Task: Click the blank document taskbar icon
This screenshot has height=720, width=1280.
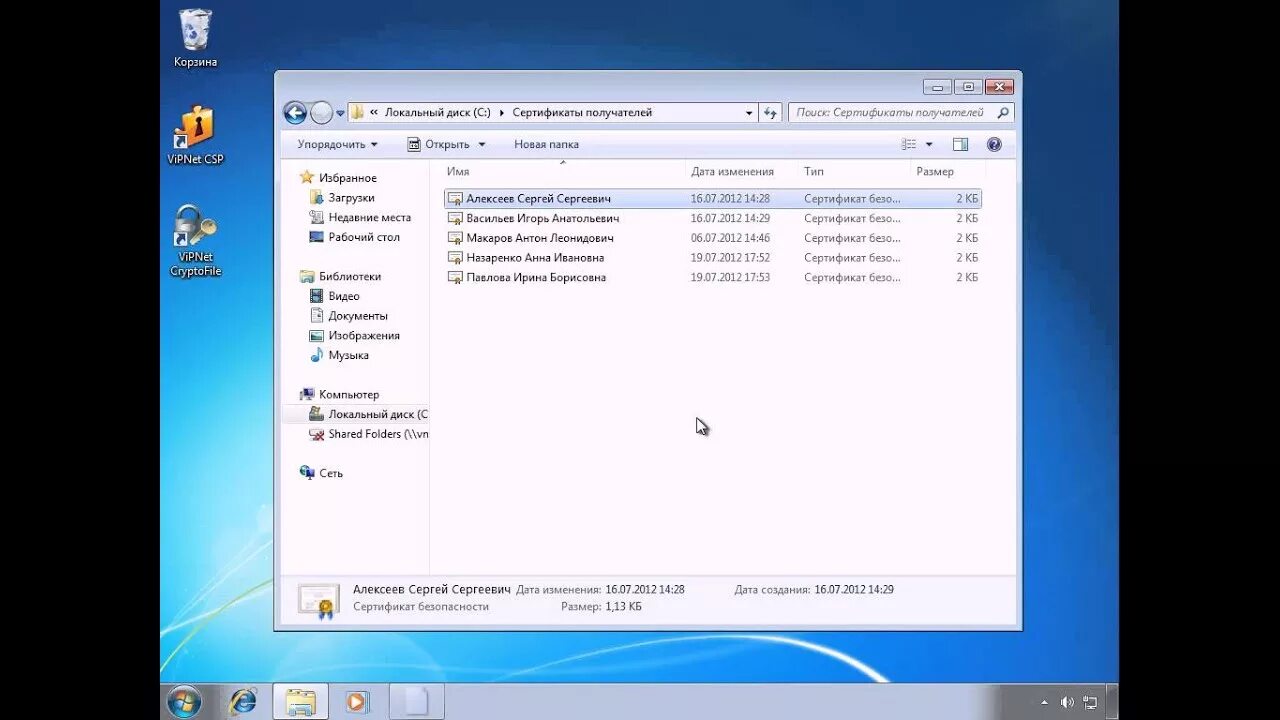Action: pos(416,702)
